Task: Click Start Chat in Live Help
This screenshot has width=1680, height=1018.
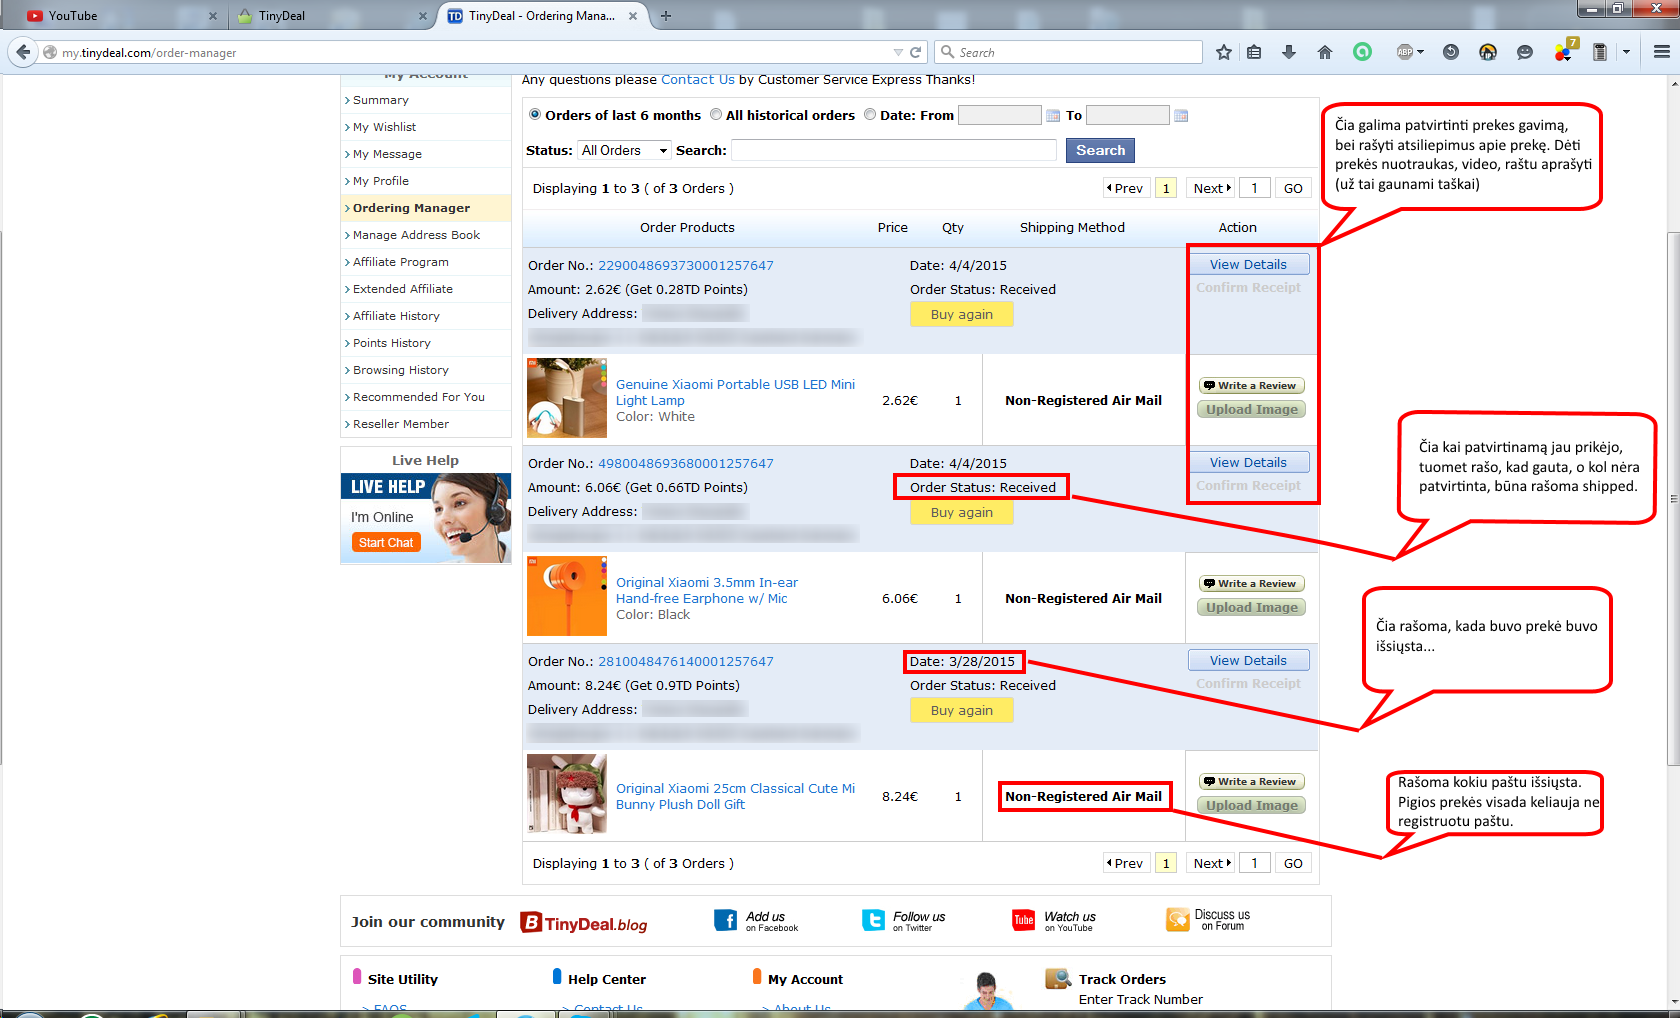Action: tap(386, 542)
